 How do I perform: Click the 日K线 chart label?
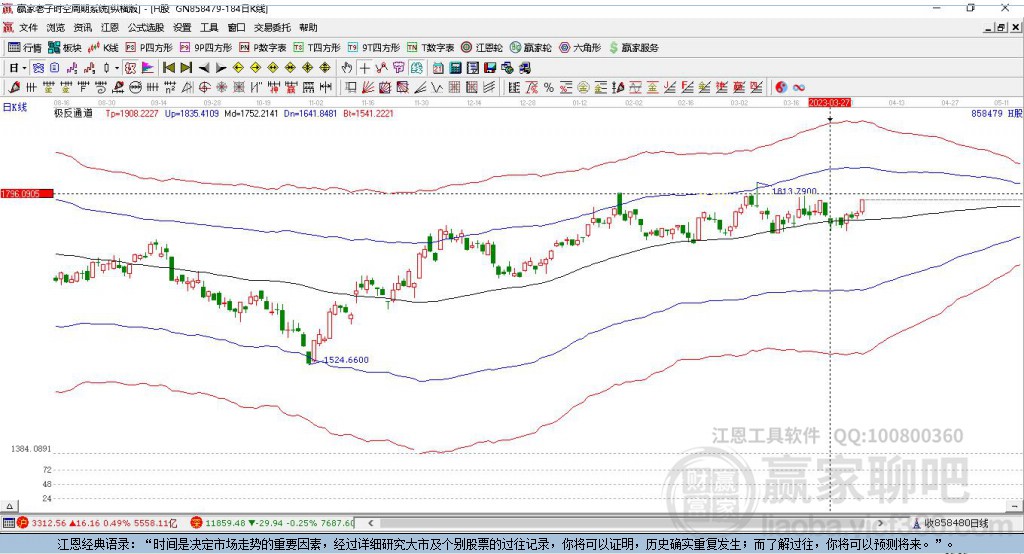pyautogui.click(x=14, y=107)
